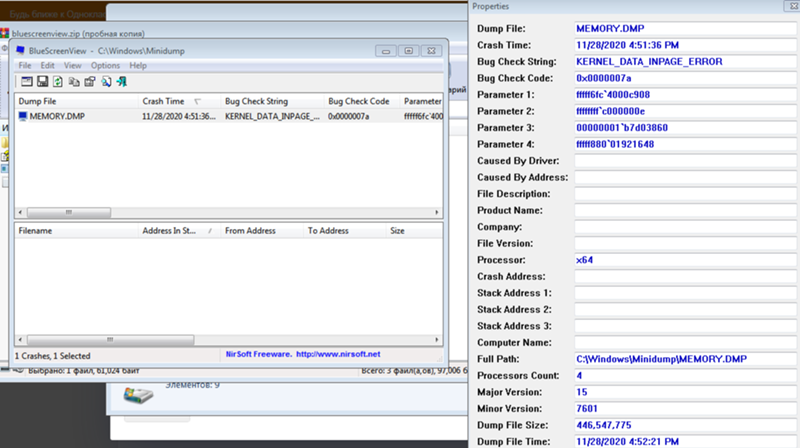
Task: Click the Save Selected Items floppy icon
Action: [x=42, y=82]
